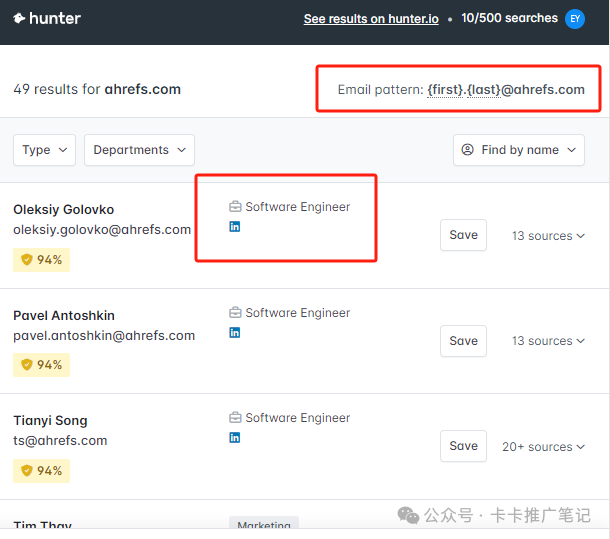Click the person icon in Find by name
Image resolution: width=610 pixels, height=539 pixels.
pos(467,150)
